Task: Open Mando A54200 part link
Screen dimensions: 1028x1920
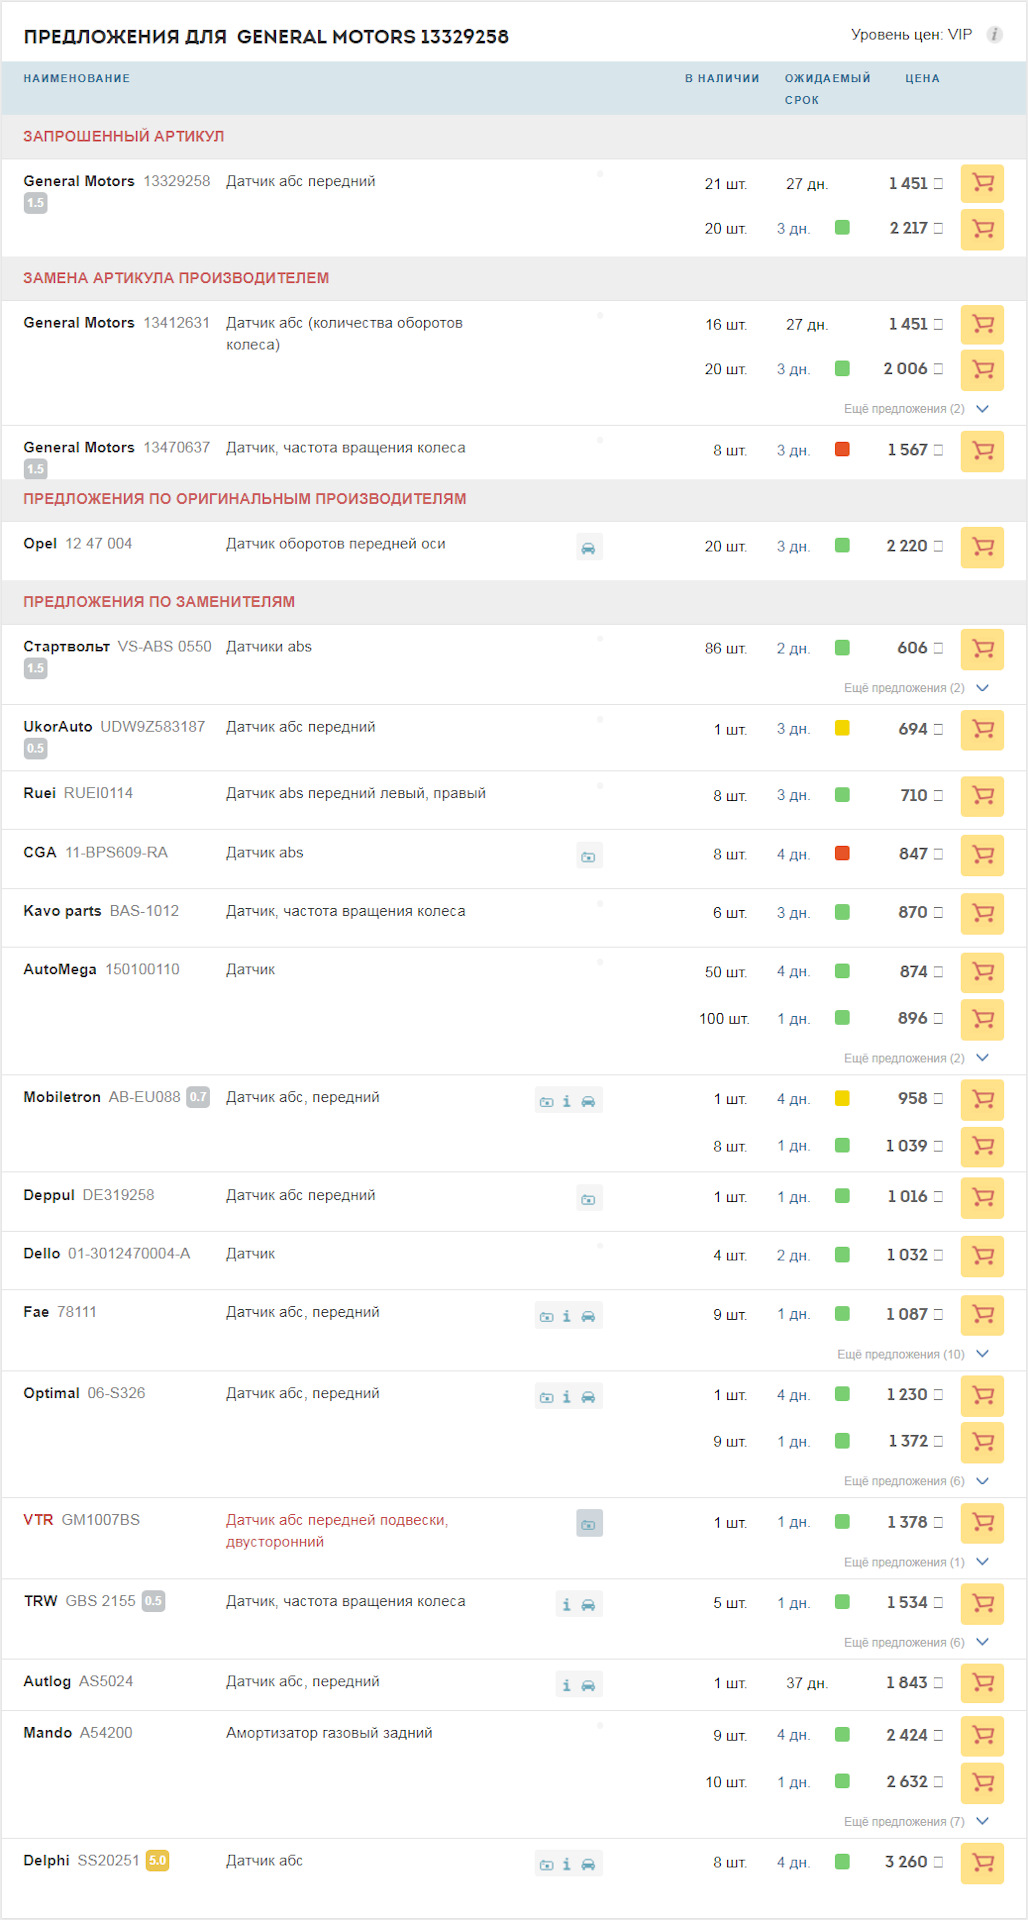Action: (78, 1733)
